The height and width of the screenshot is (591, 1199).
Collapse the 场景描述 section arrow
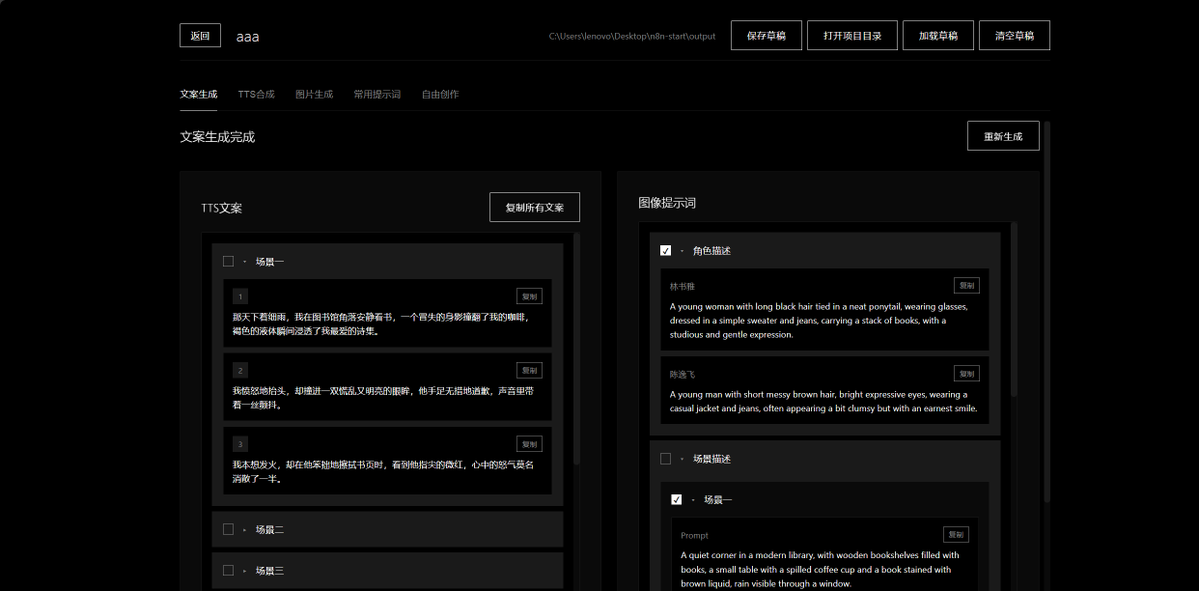tap(682, 459)
